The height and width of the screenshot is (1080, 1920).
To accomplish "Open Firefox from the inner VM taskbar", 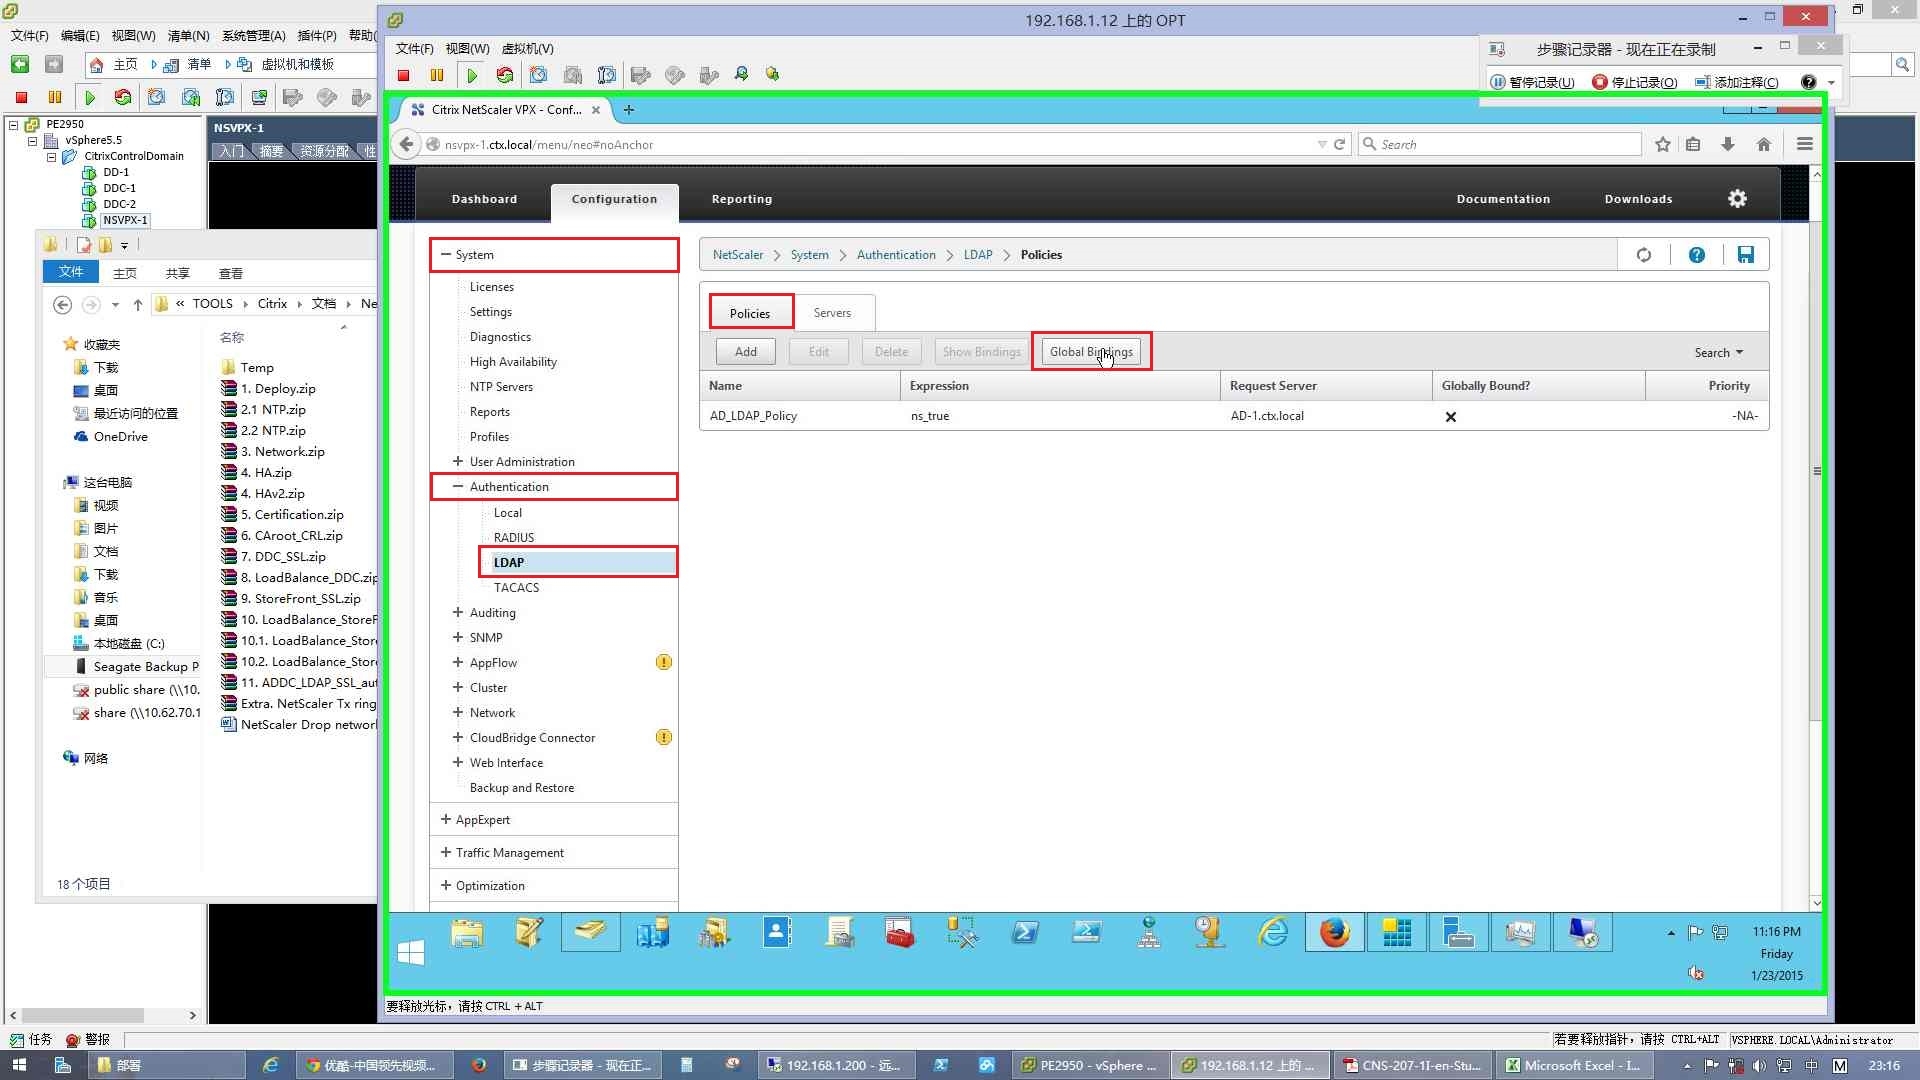I will 1334,933.
